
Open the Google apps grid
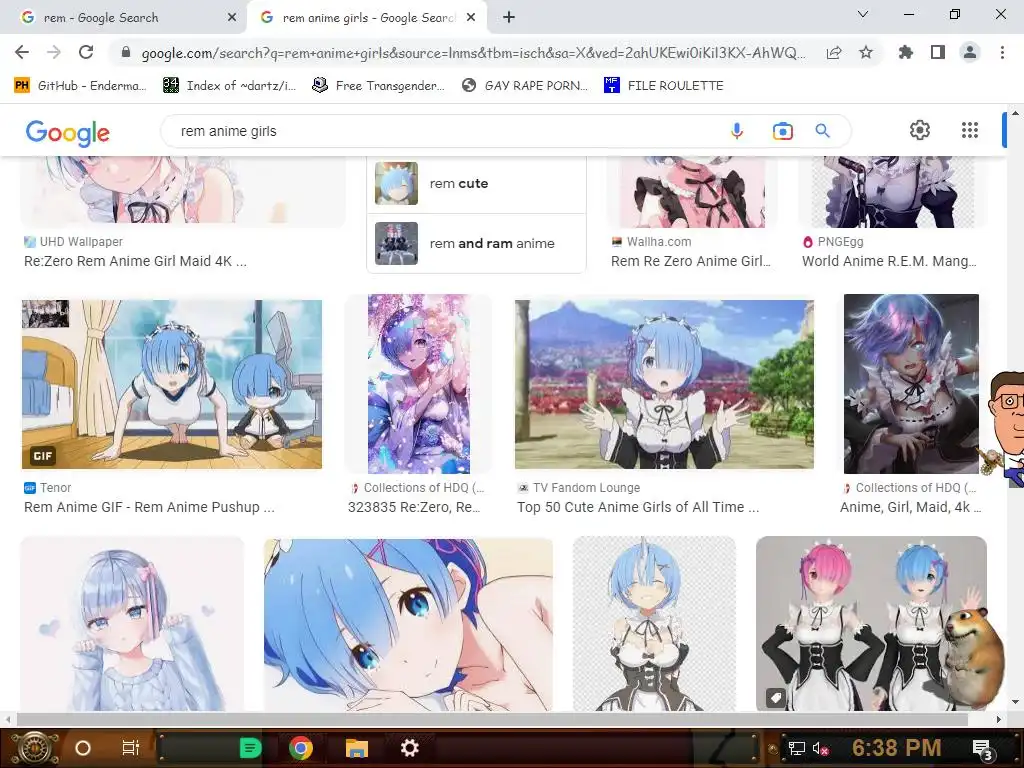(x=970, y=130)
